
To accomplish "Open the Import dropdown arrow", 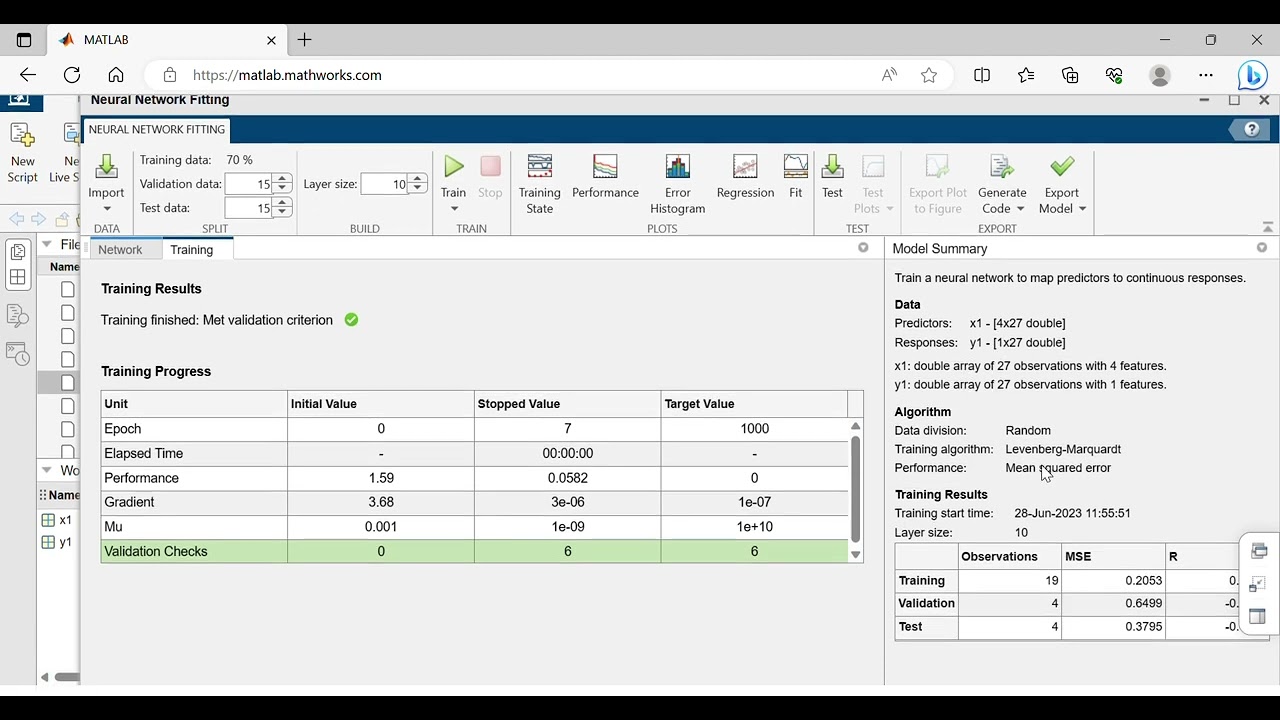I will click(x=106, y=209).
